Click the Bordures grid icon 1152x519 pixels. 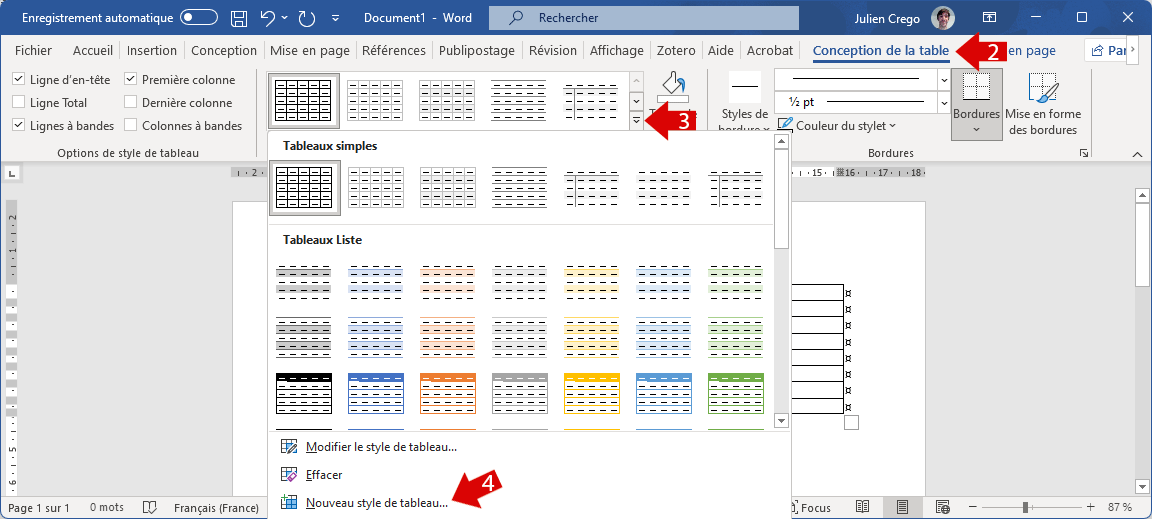[976, 86]
